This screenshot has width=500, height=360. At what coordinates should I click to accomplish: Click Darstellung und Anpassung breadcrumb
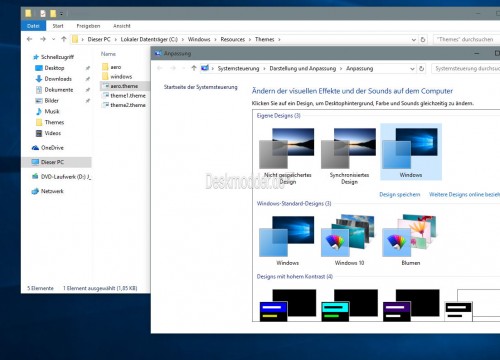[x=303, y=68]
